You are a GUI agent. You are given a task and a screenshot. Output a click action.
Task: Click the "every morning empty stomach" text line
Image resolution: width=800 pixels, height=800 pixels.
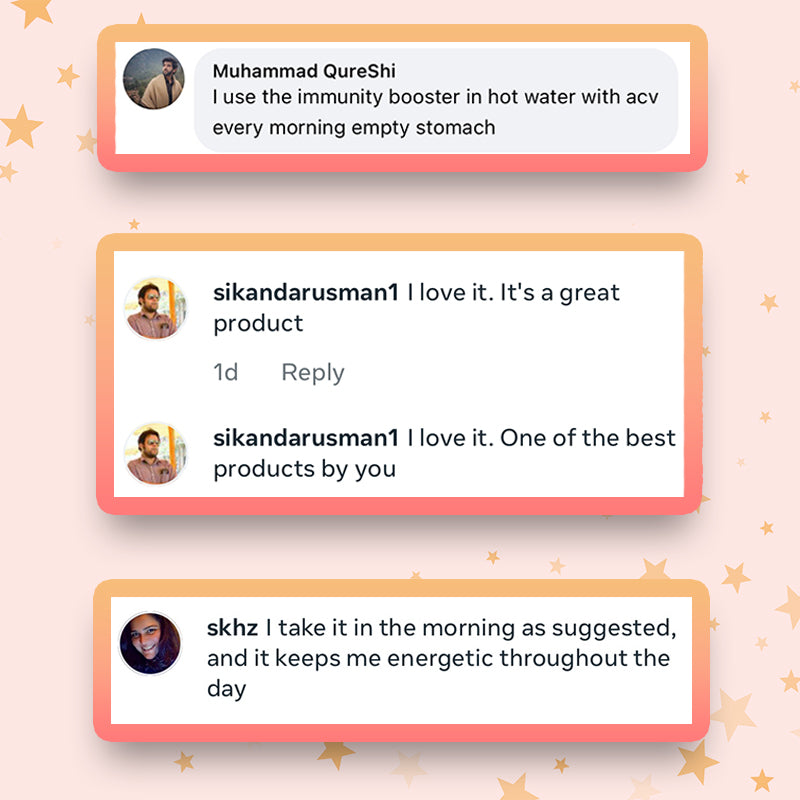click(x=354, y=127)
